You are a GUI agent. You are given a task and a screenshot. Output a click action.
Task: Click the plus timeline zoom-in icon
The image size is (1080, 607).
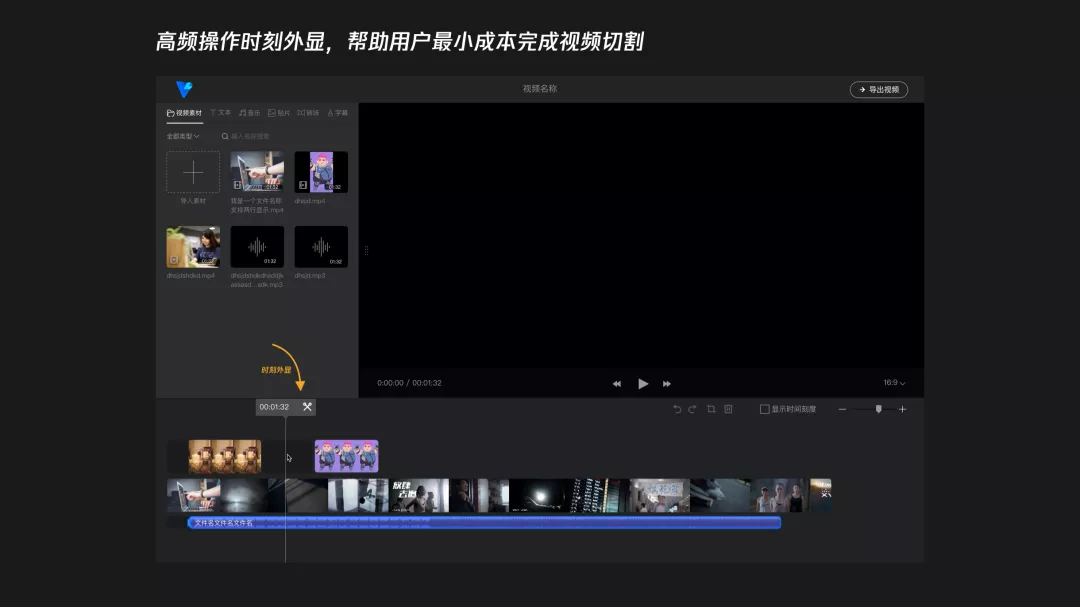click(902, 409)
